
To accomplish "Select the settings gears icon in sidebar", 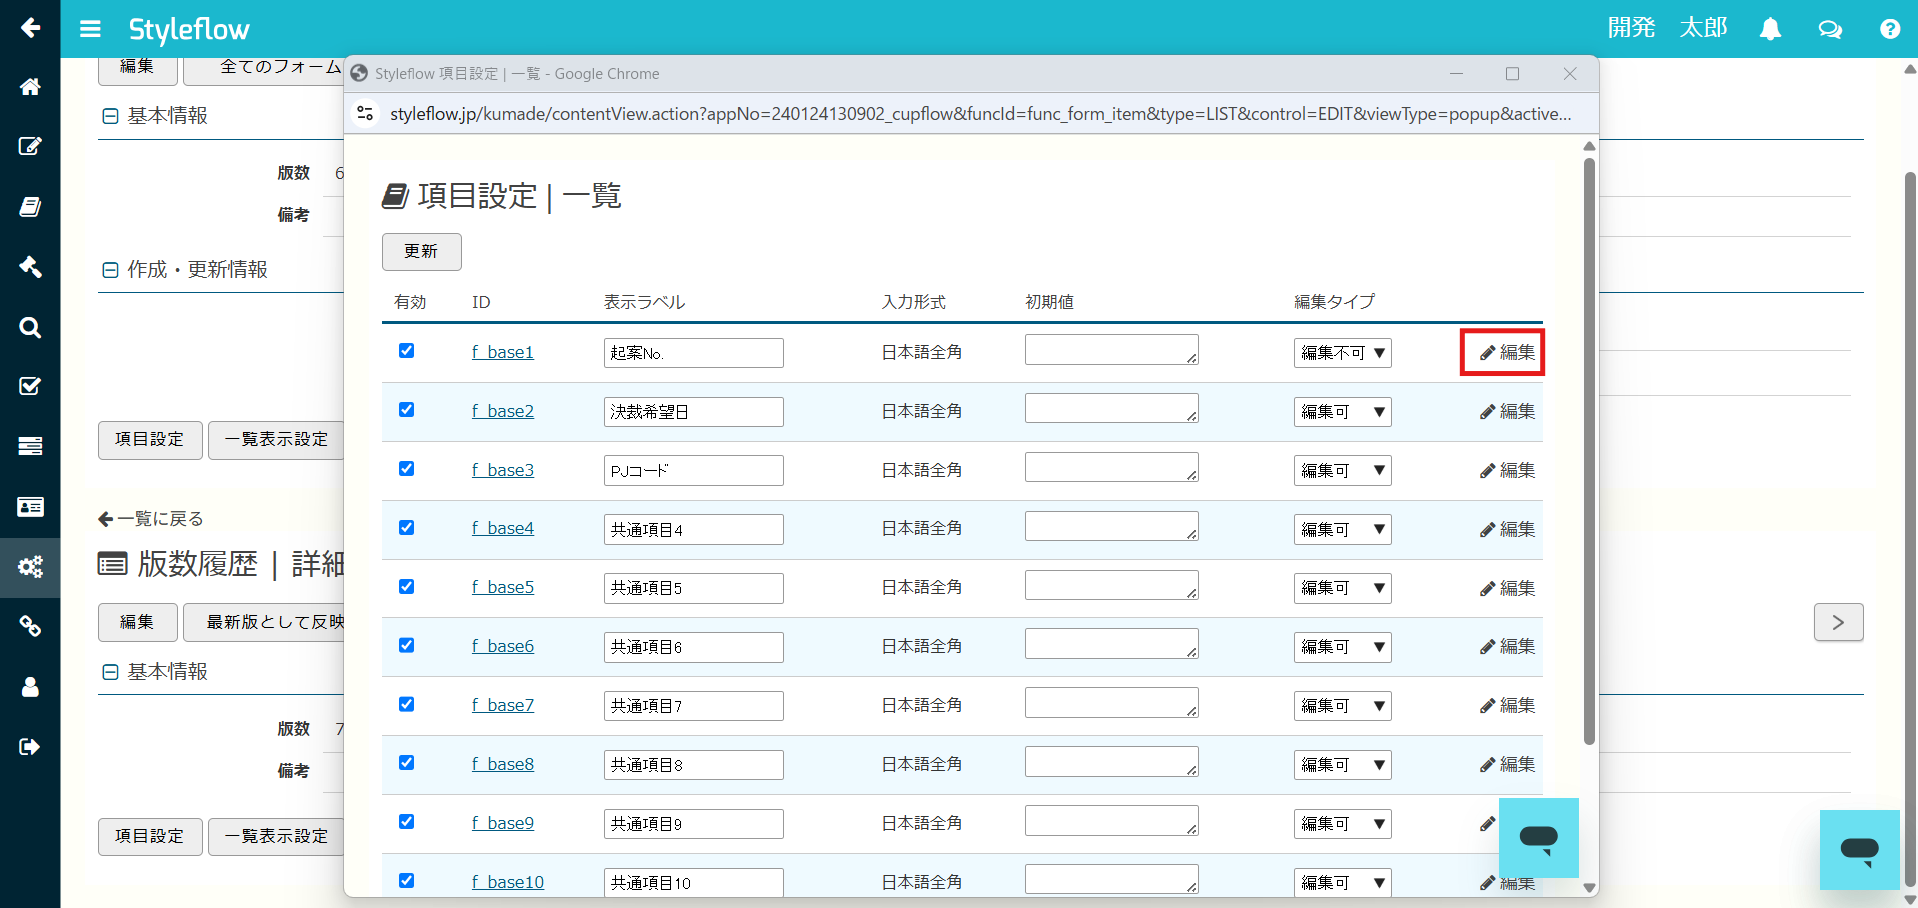I will [x=30, y=567].
